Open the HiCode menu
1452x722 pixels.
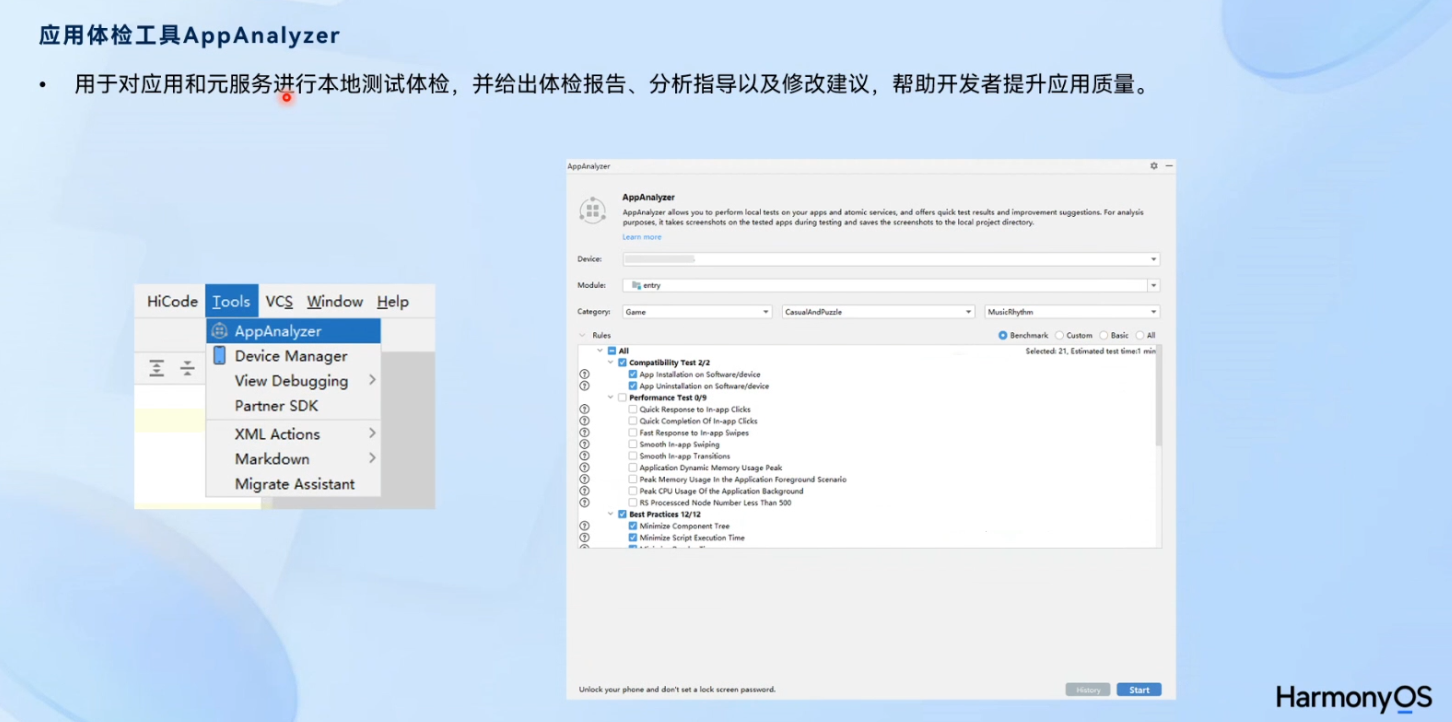click(172, 301)
